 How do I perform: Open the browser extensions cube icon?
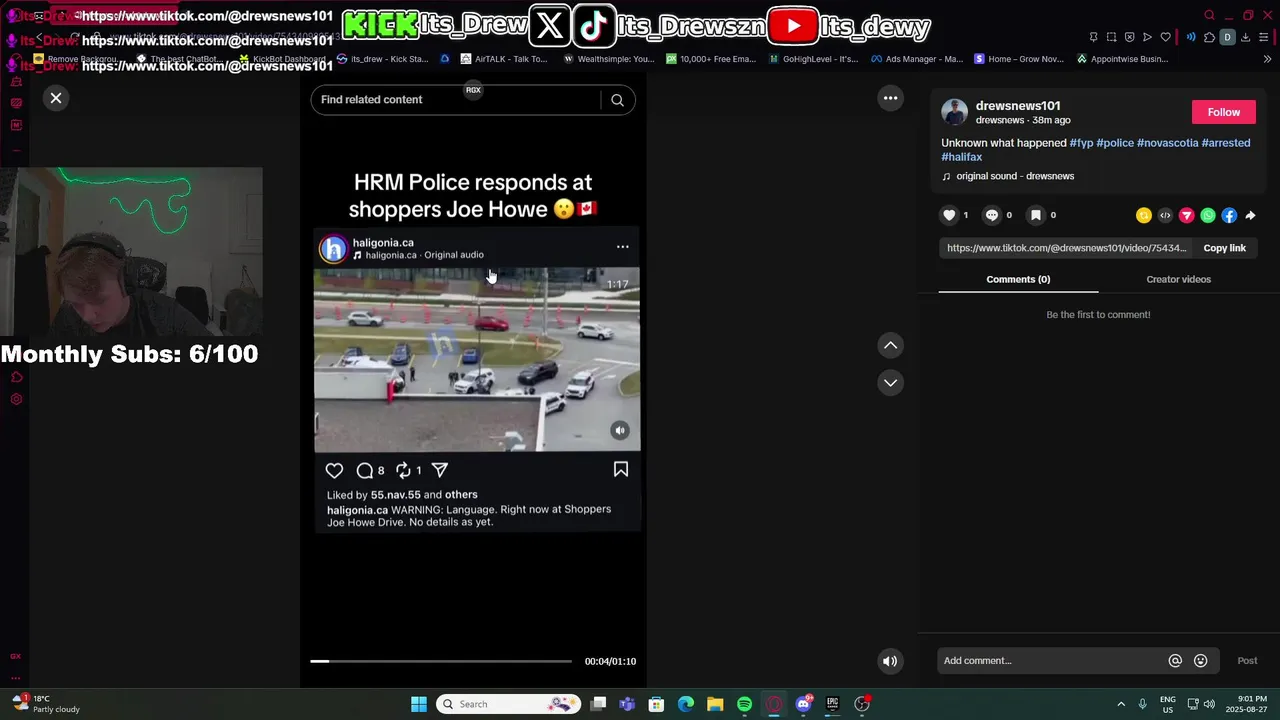[x=1209, y=37]
